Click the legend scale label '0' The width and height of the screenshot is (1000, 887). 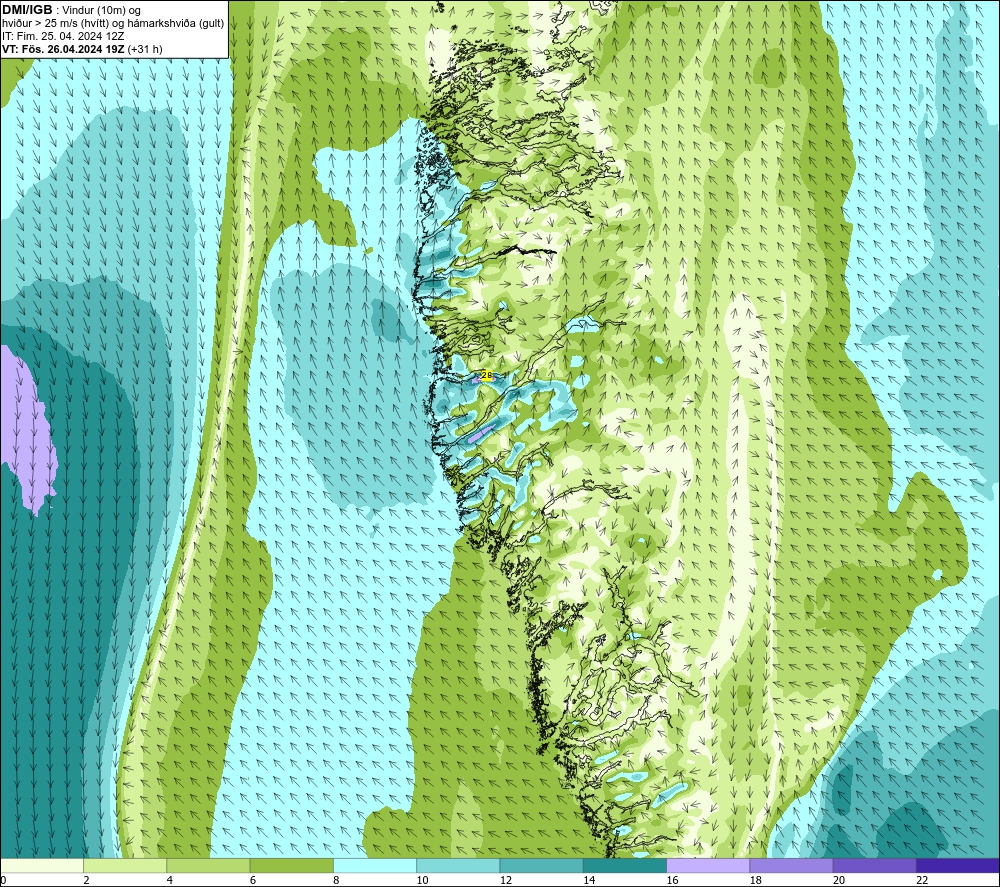coord(3,880)
